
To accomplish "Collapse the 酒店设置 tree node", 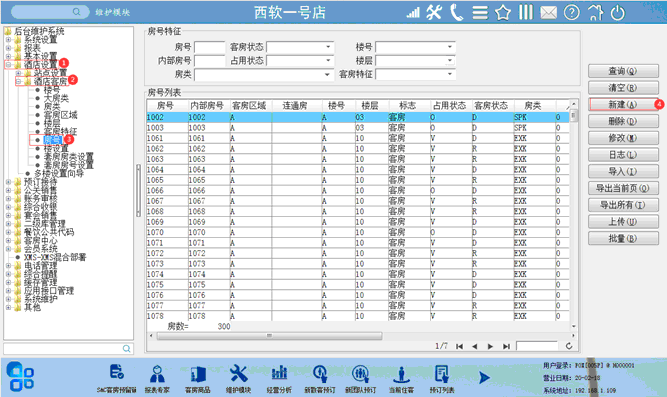I will 8,65.
